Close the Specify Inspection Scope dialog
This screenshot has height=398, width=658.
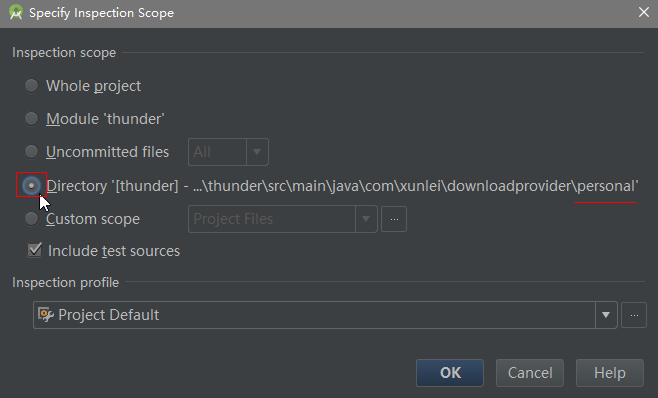[644, 12]
